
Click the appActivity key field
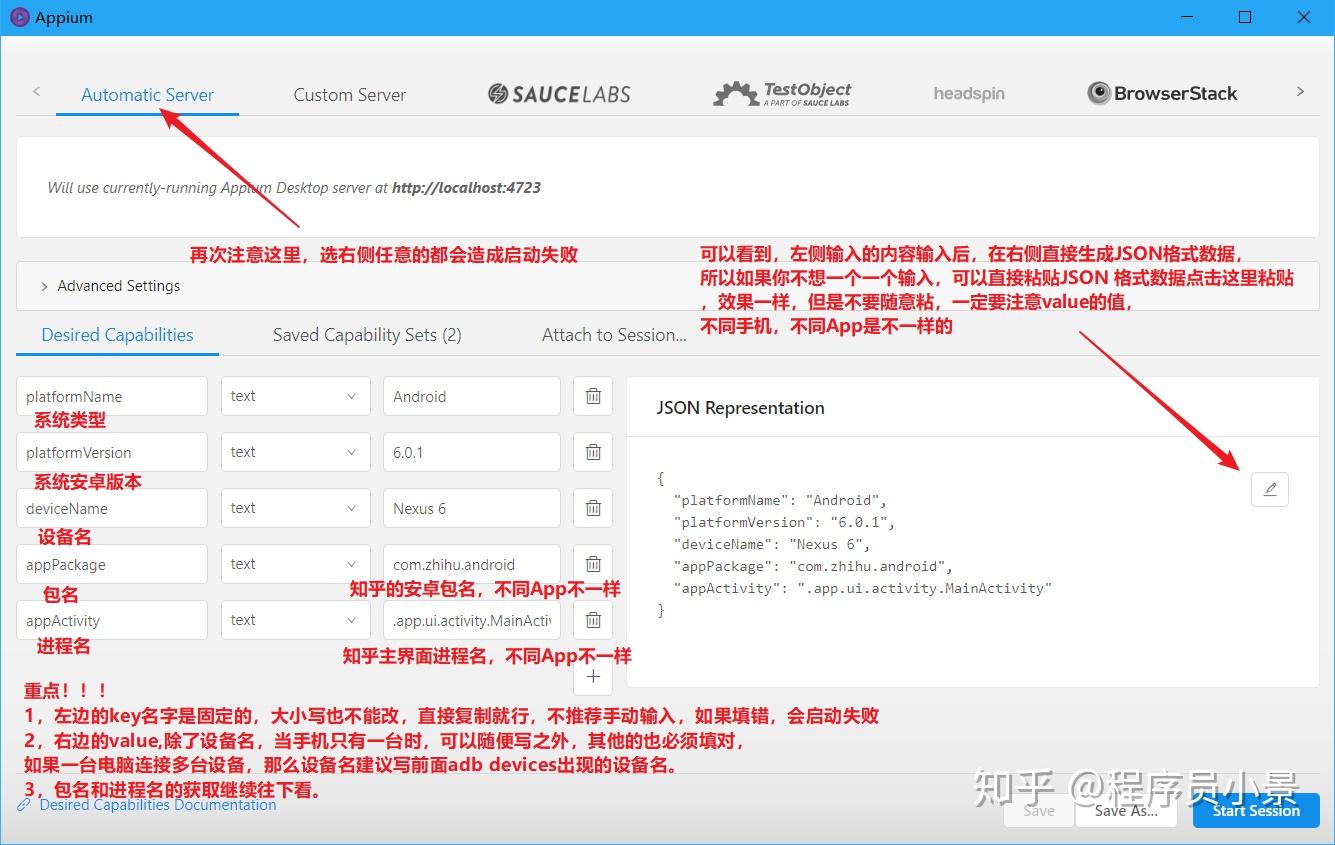(112, 620)
